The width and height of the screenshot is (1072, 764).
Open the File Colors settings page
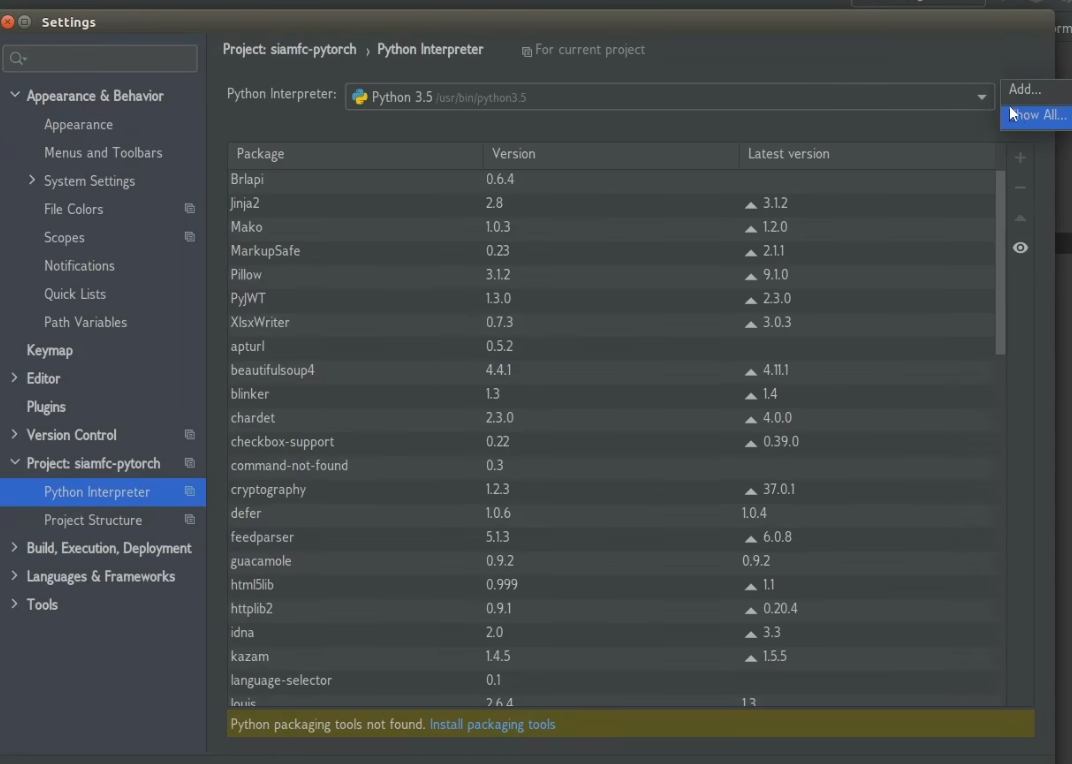pyautogui.click(x=74, y=209)
